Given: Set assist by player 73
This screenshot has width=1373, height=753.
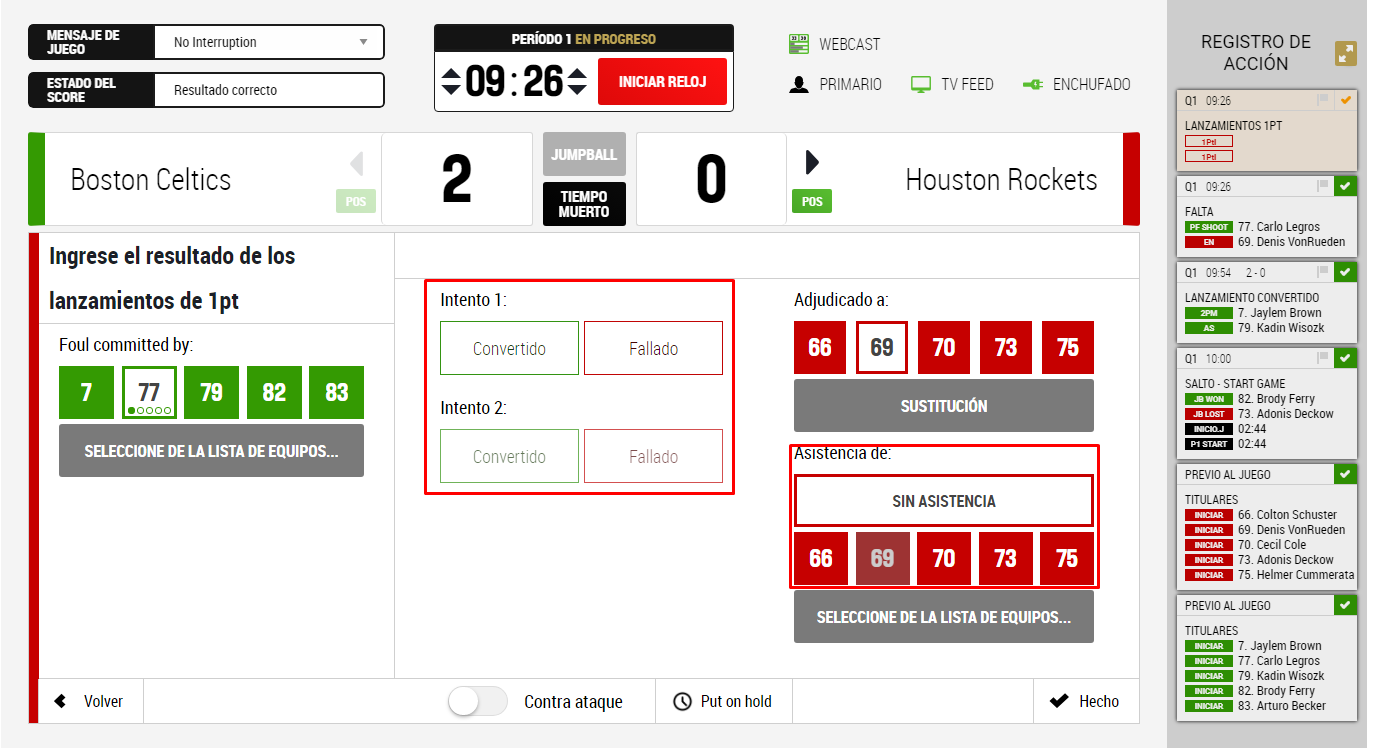Looking at the screenshot, I should [1006, 558].
